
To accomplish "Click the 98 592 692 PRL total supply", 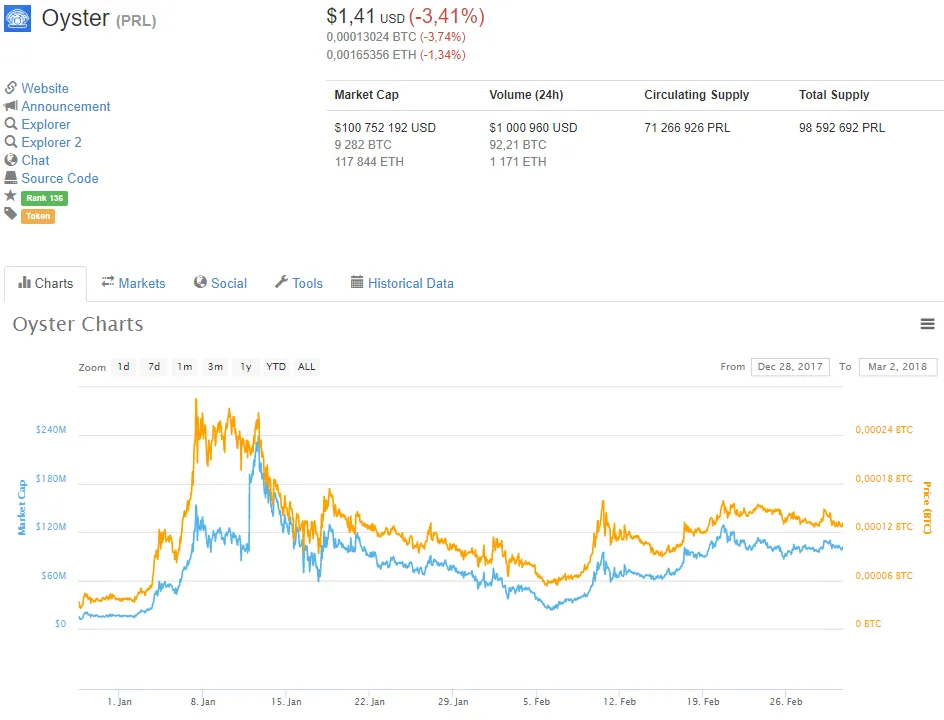I will click(x=842, y=128).
